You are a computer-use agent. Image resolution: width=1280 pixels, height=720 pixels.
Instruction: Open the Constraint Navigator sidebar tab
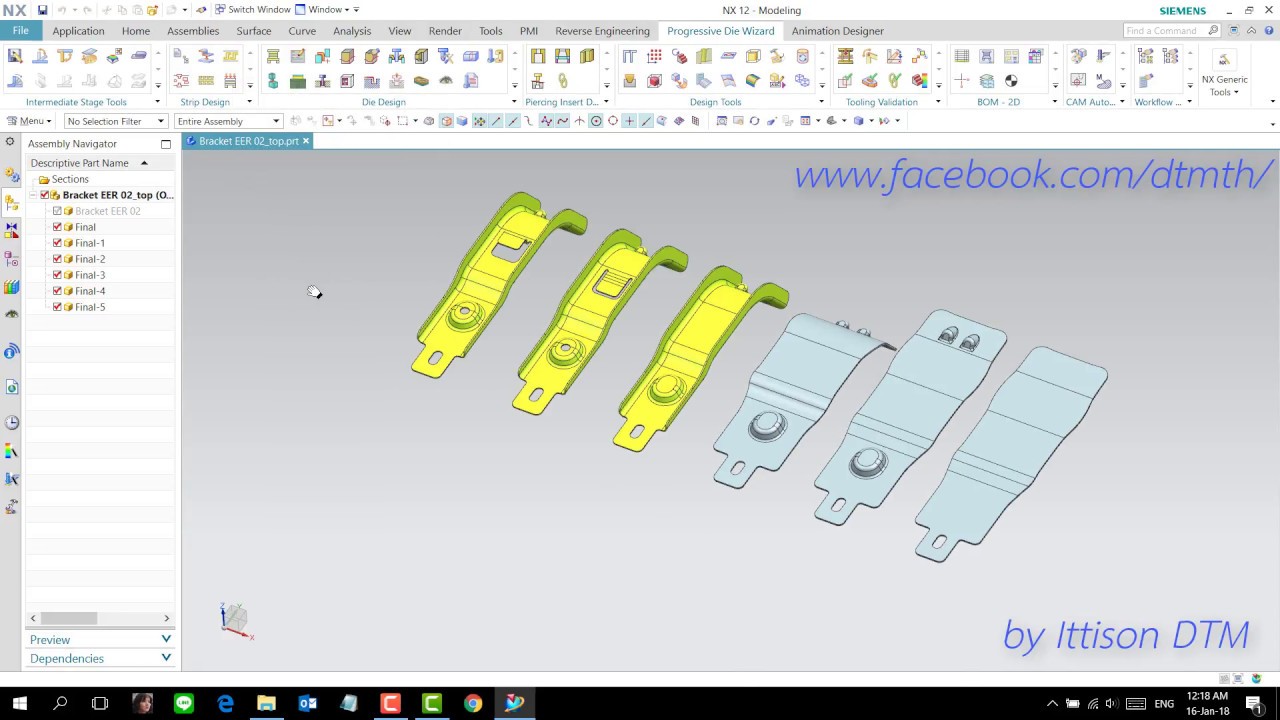[x=11, y=230]
